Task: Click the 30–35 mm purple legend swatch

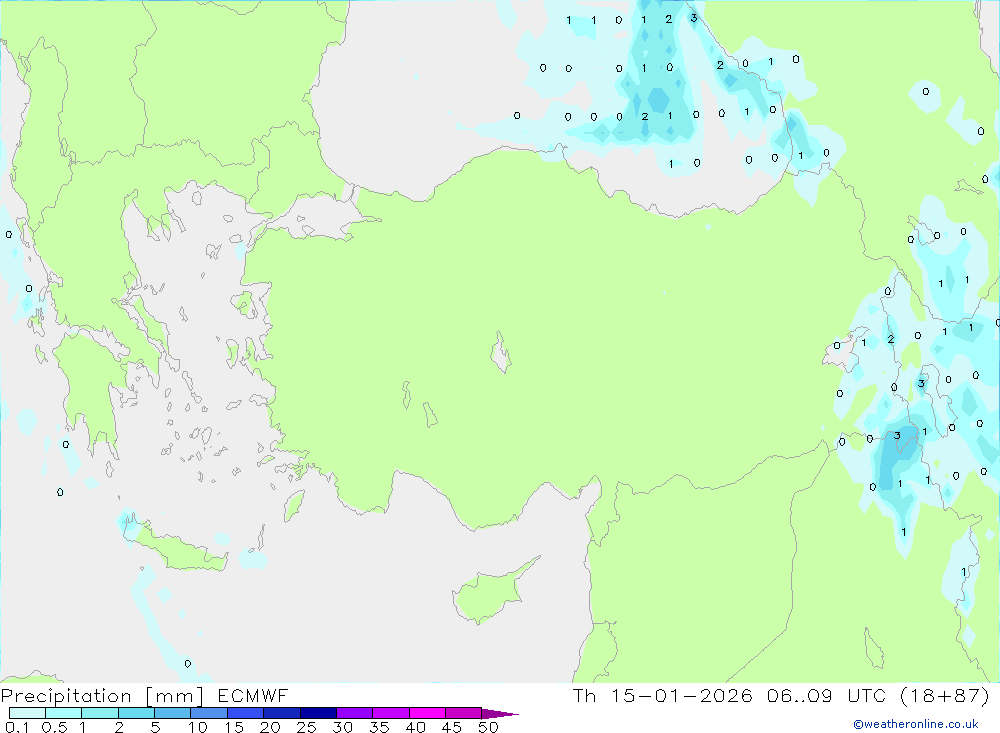Action: 355,713
